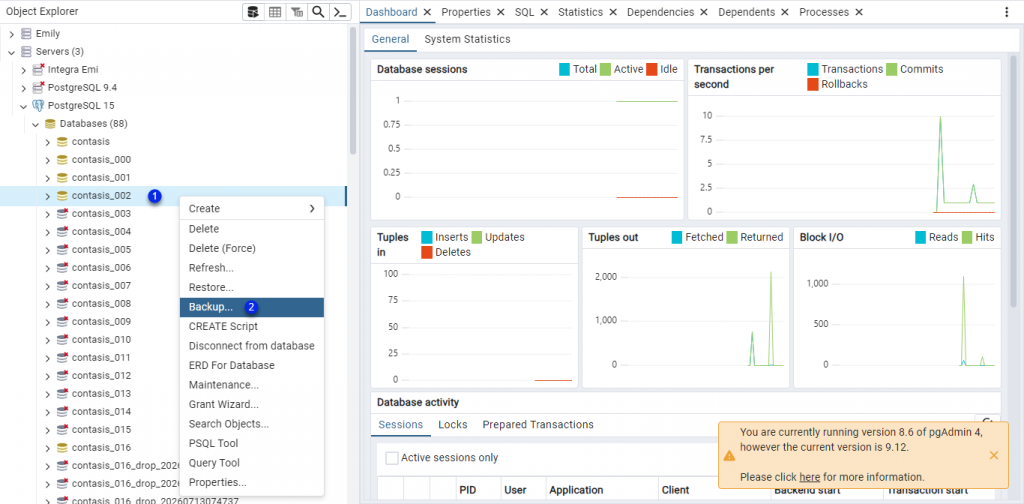
Task: Collapse the Databases (88) node
Action: (35, 123)
